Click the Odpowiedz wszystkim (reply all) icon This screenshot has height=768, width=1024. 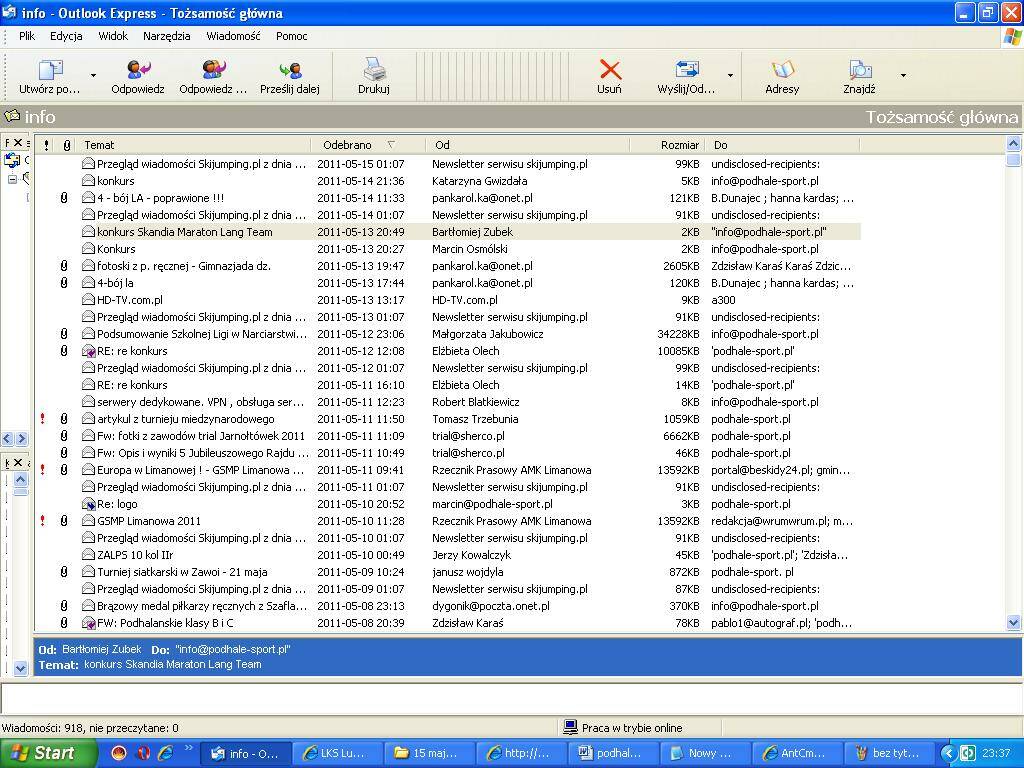click(214, 69)
